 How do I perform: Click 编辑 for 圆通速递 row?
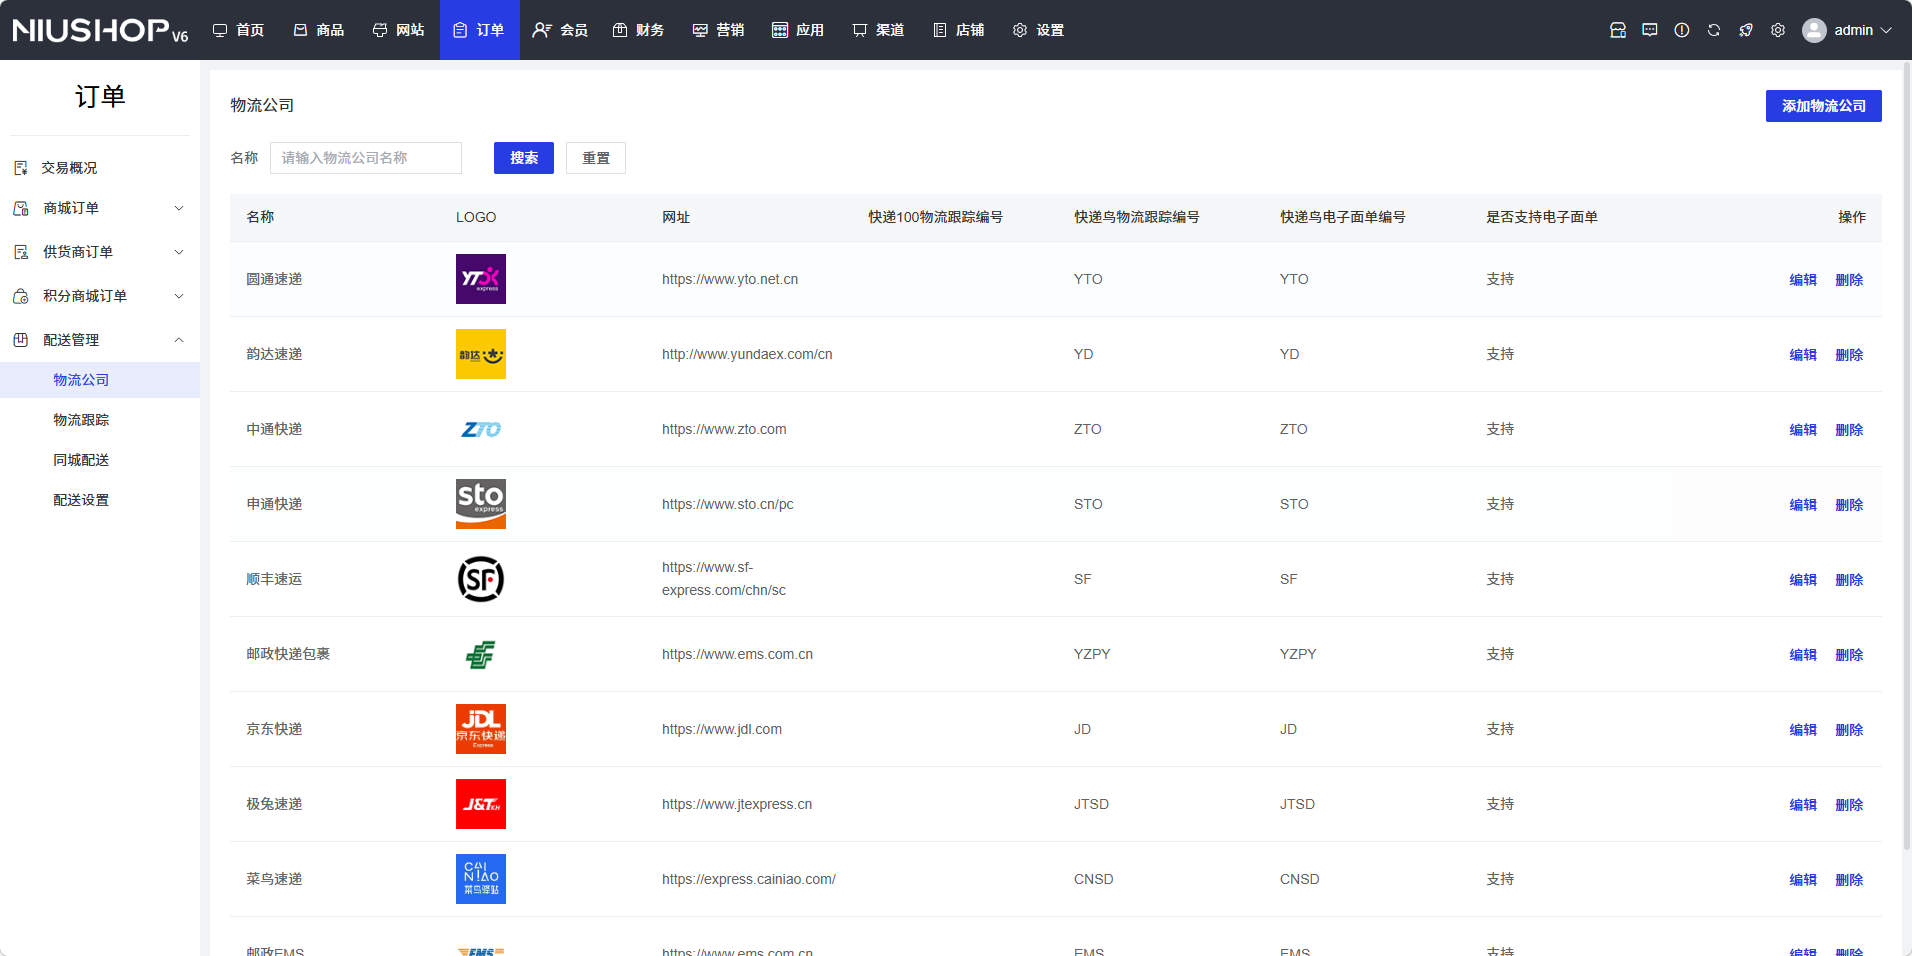(1802, 280)
